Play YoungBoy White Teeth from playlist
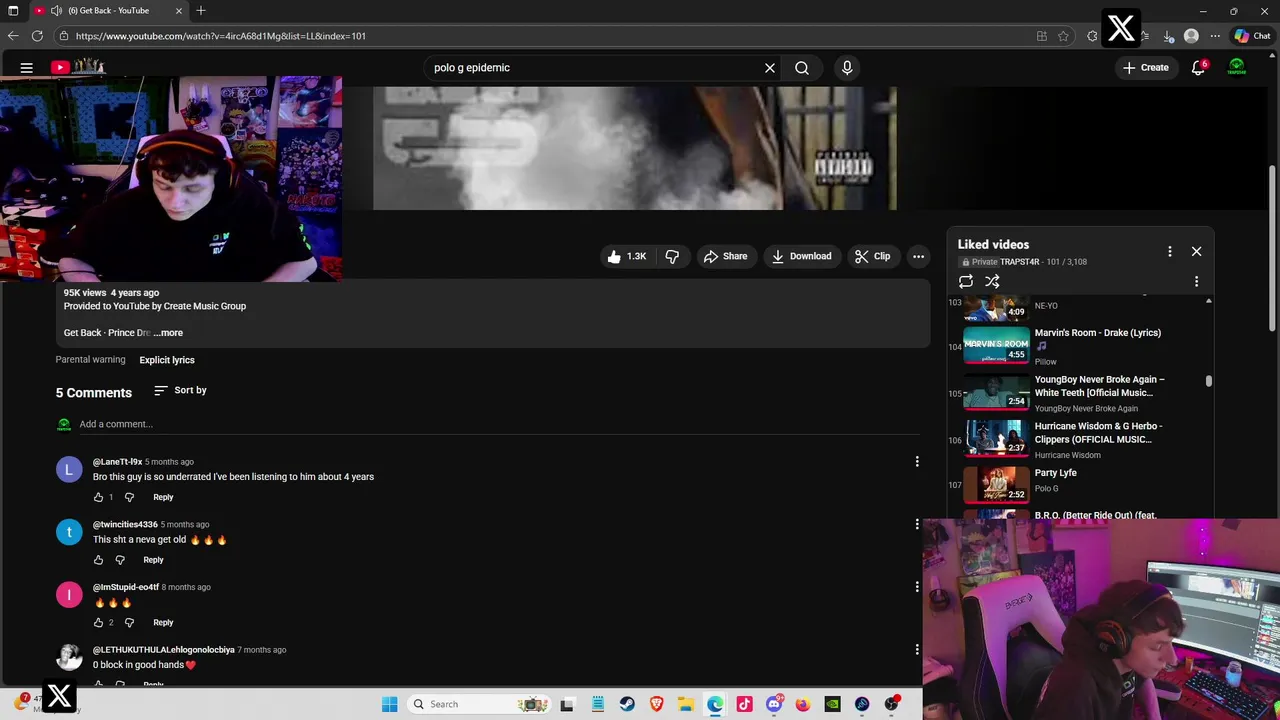The width and height of the screenshot is (1280, 720). click(1078, 393)
